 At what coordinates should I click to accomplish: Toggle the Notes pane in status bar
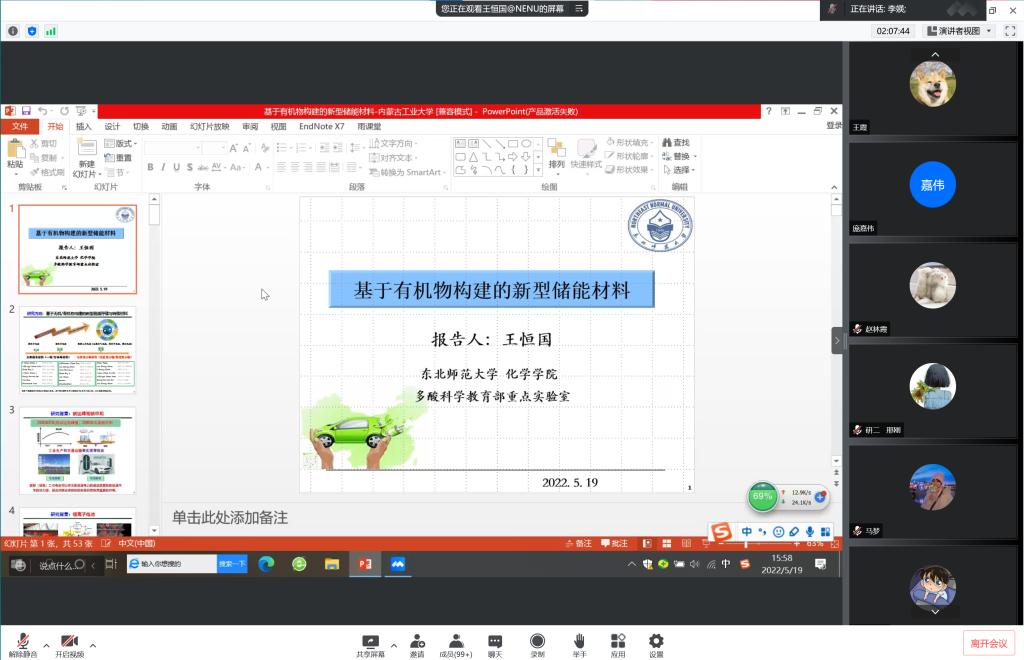tap(578, 543)
